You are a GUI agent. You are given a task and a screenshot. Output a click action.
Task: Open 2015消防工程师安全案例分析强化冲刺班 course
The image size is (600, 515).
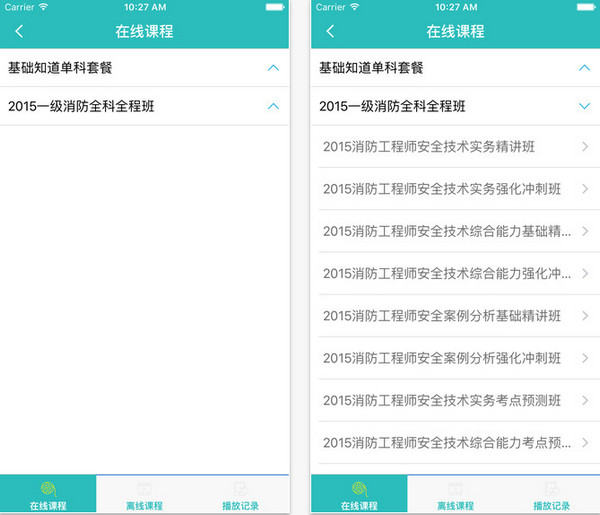pos(456,358)
